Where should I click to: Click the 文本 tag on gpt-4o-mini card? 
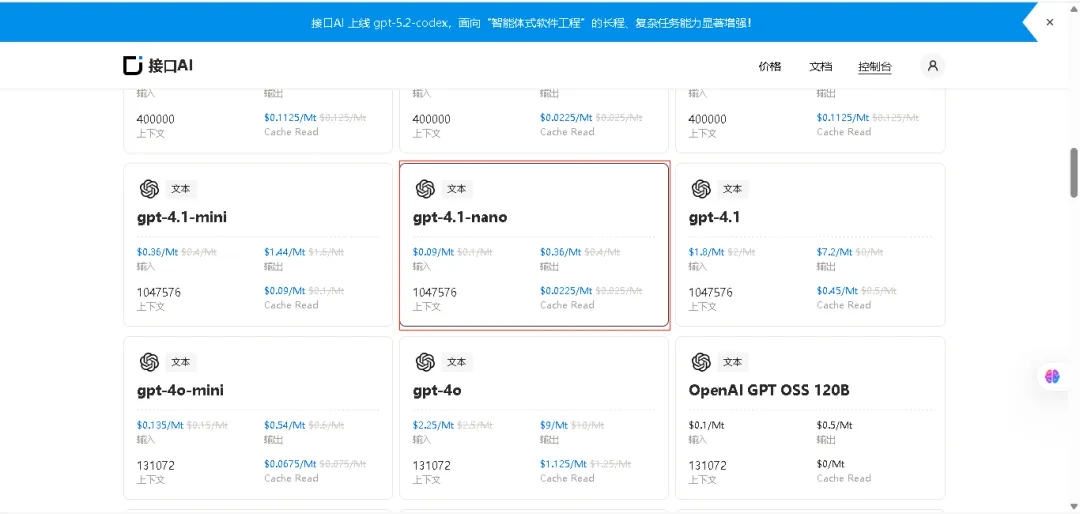181,362
